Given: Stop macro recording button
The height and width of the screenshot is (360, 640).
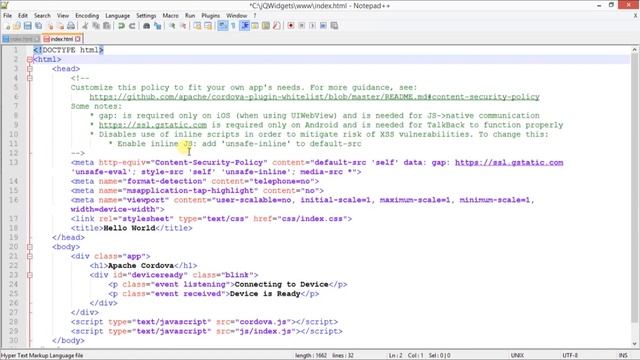Looking at the screenshot, I should 302,26.
